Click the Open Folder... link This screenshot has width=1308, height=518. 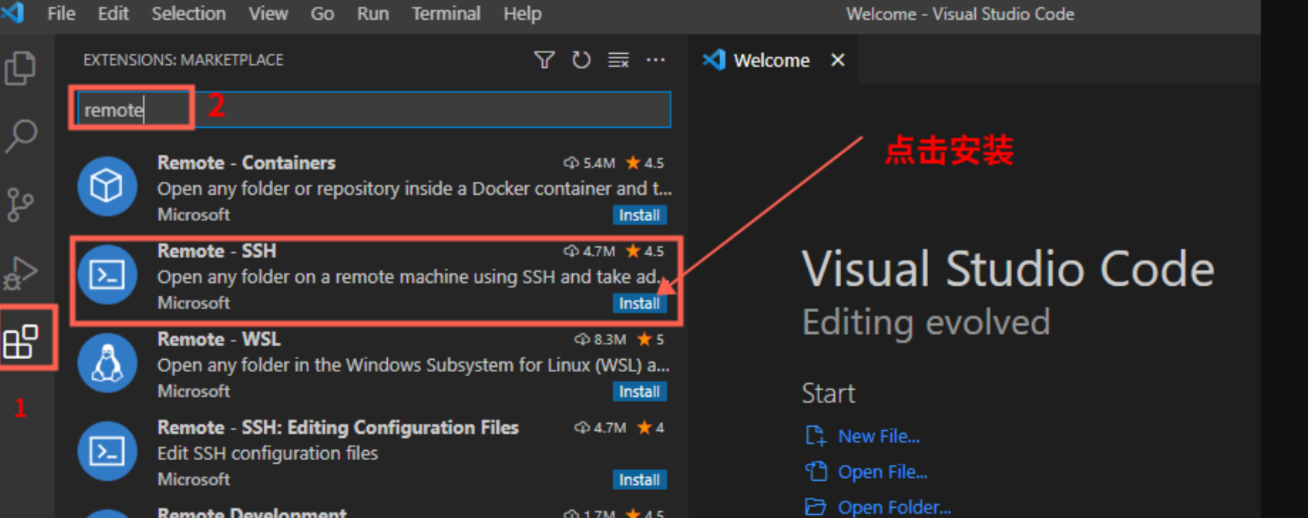click(894, 507)
